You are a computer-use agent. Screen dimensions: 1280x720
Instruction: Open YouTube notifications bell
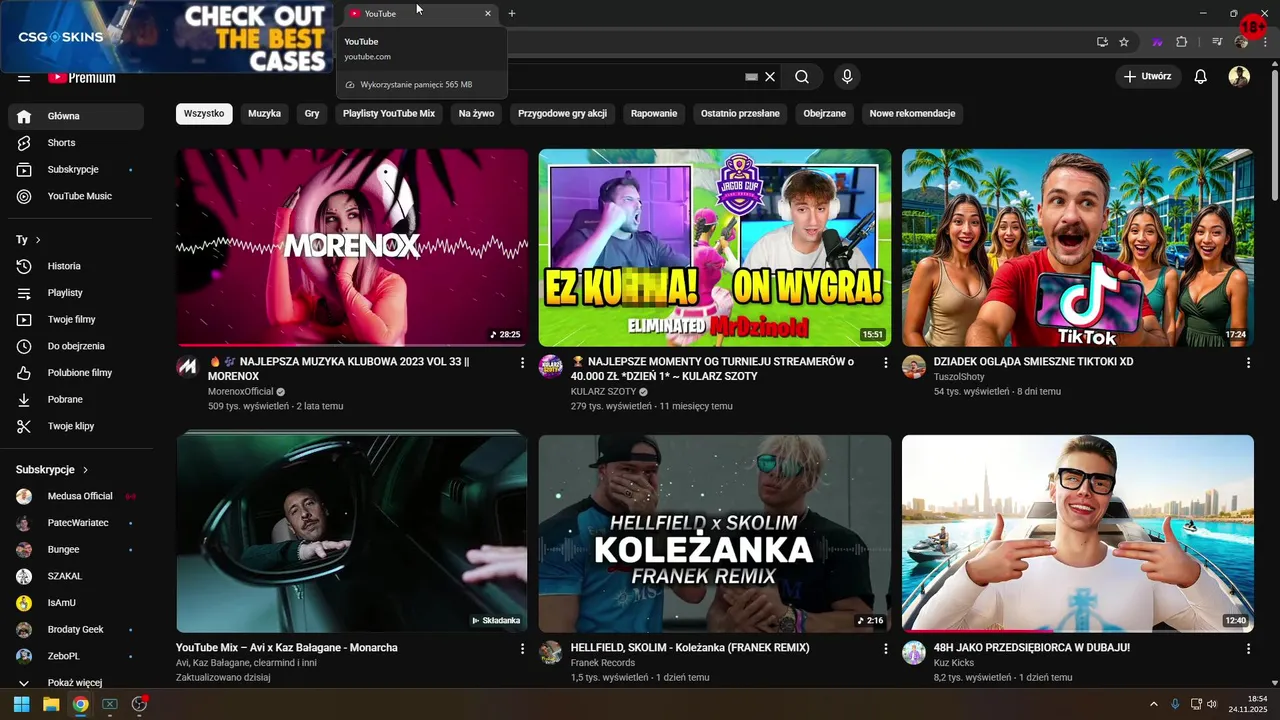pos(1201,77)
